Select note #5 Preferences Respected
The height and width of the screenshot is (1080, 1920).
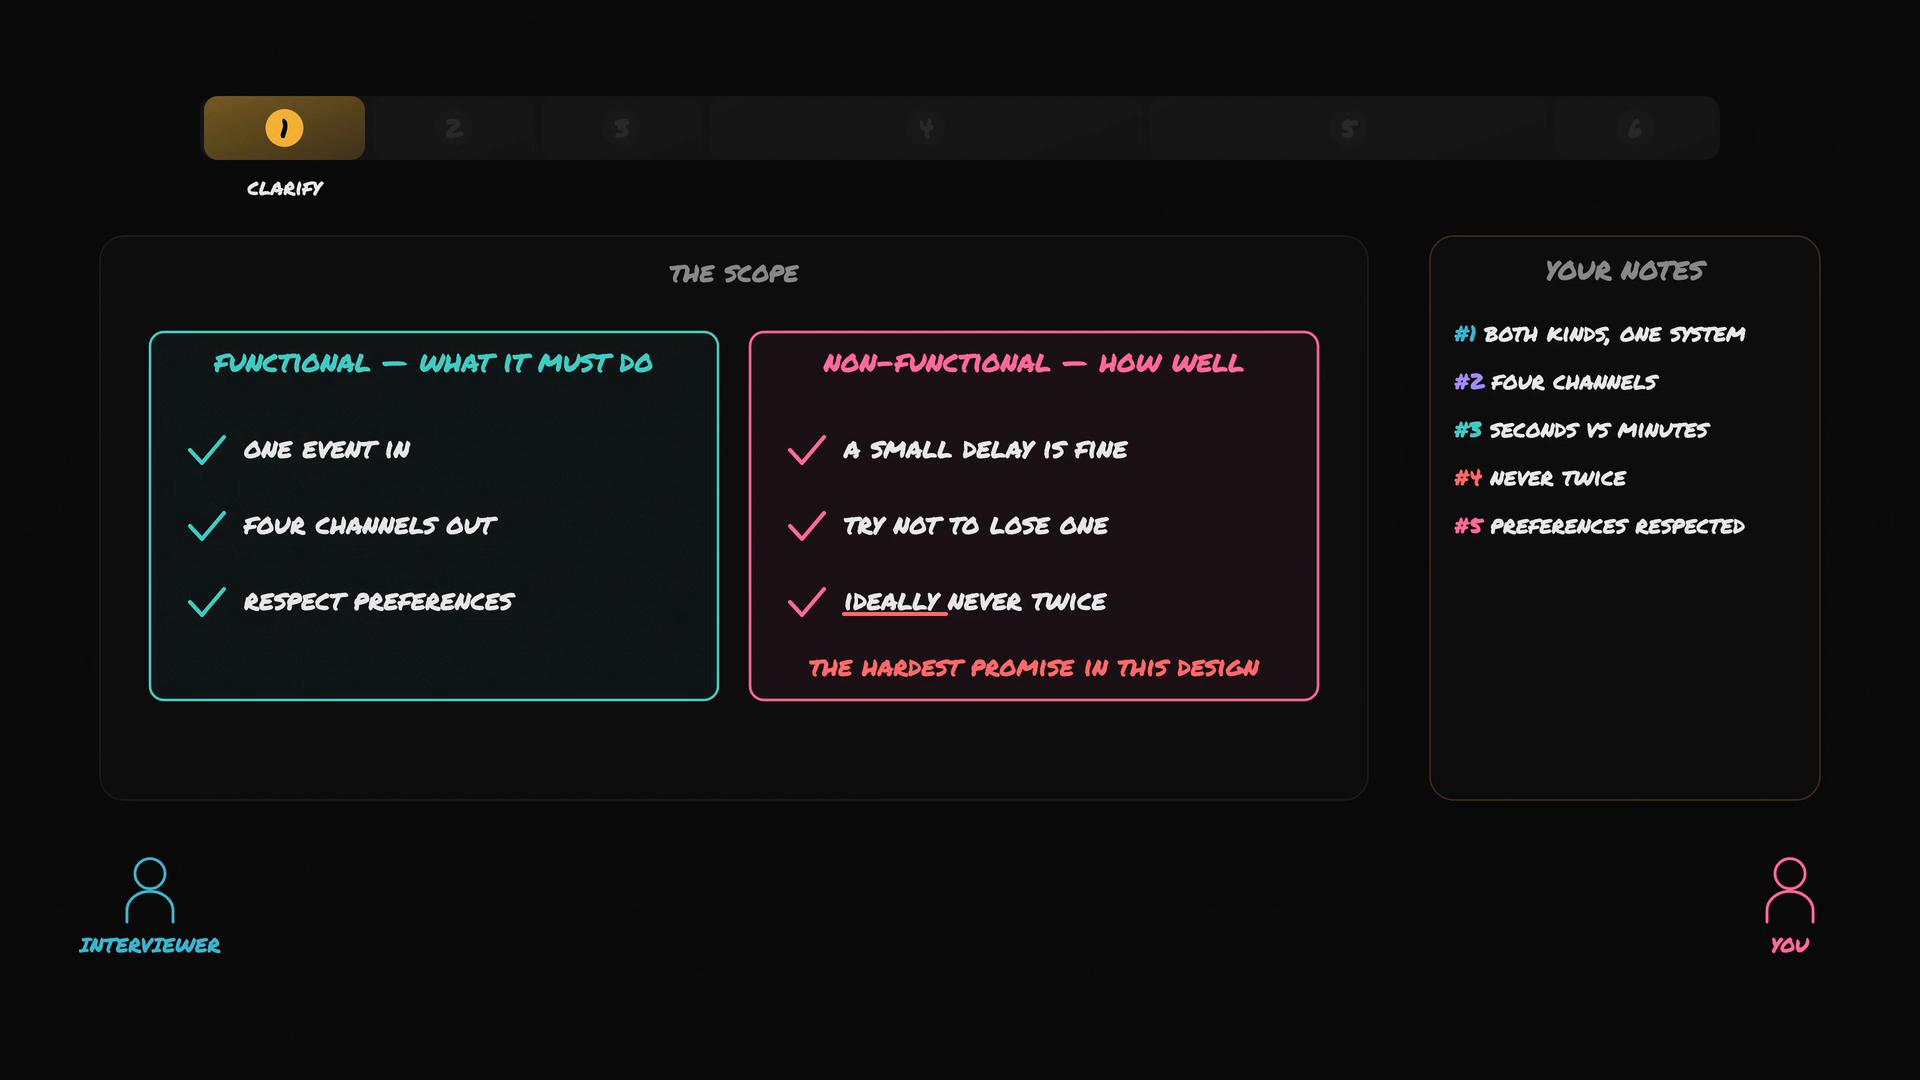(1600, 526)
